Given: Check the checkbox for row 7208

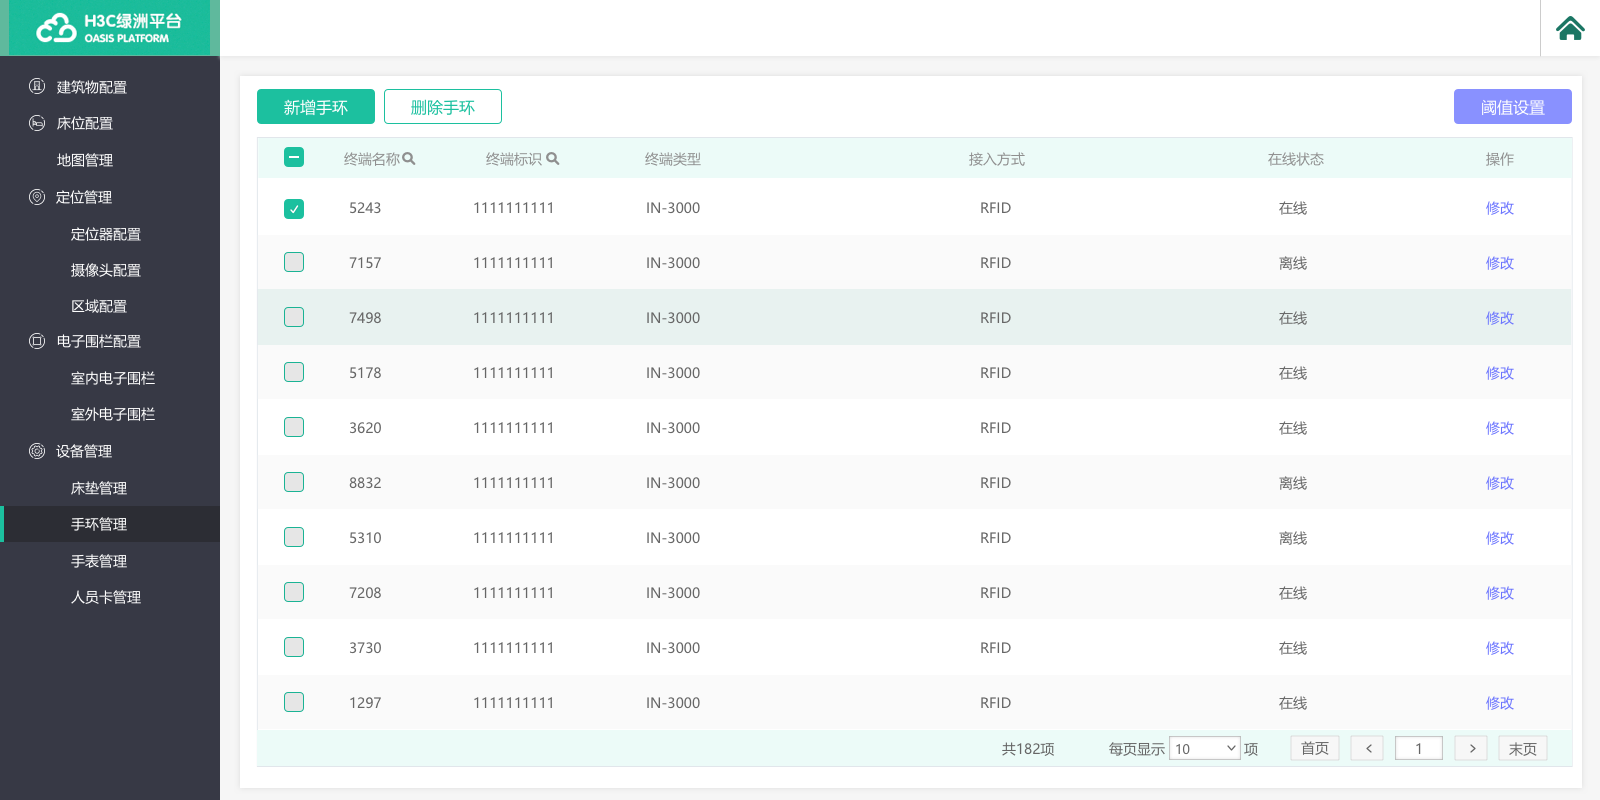Looking at the screenshot, I should tap(294, 592).
